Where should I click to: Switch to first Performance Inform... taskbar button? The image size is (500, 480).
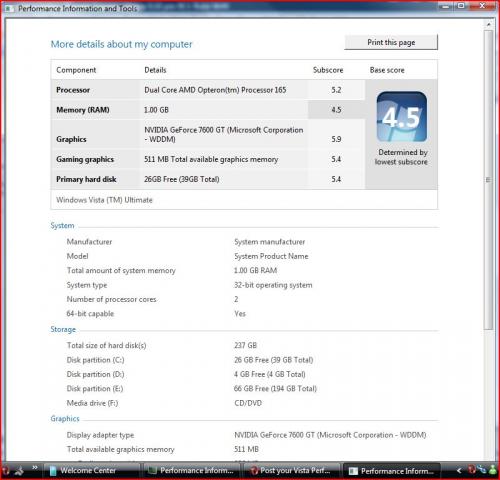192,471
